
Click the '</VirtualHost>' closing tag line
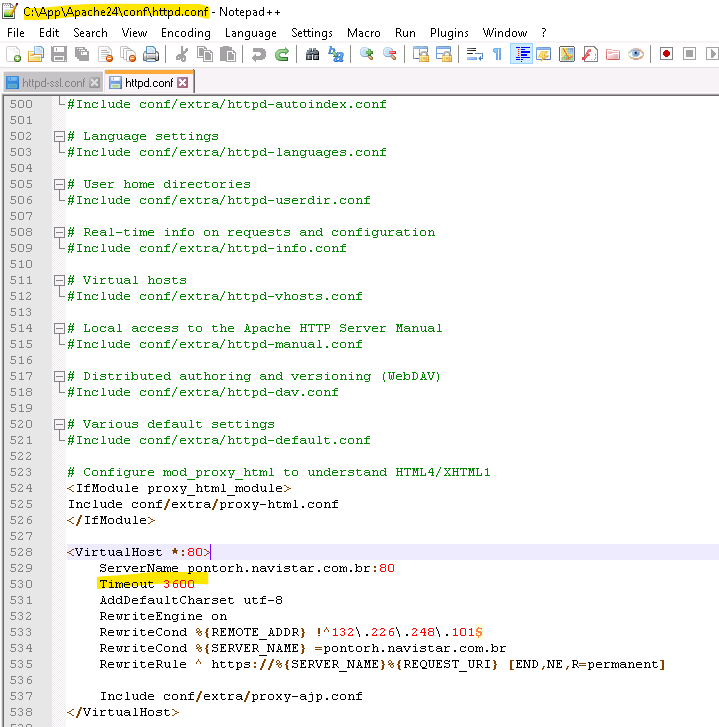[123, 712]
